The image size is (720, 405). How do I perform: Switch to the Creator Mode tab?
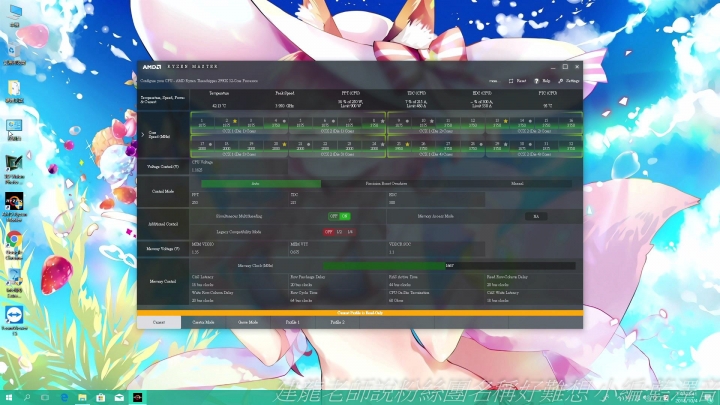tap(203, 322)
